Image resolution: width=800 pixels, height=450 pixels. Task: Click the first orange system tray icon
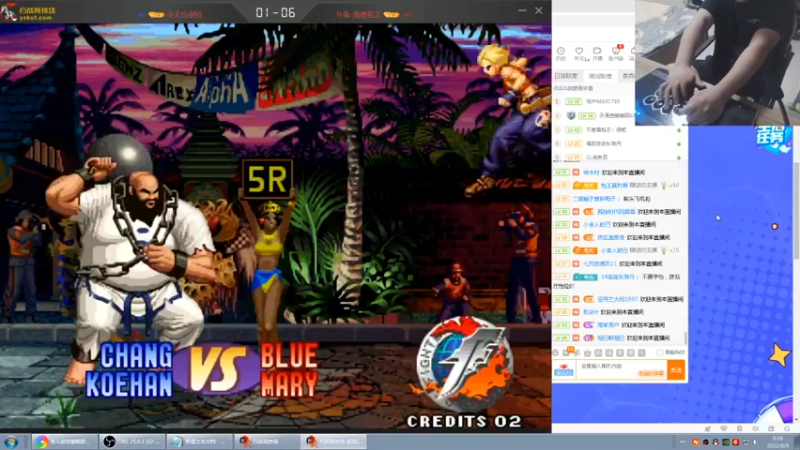tap(695, 442)
